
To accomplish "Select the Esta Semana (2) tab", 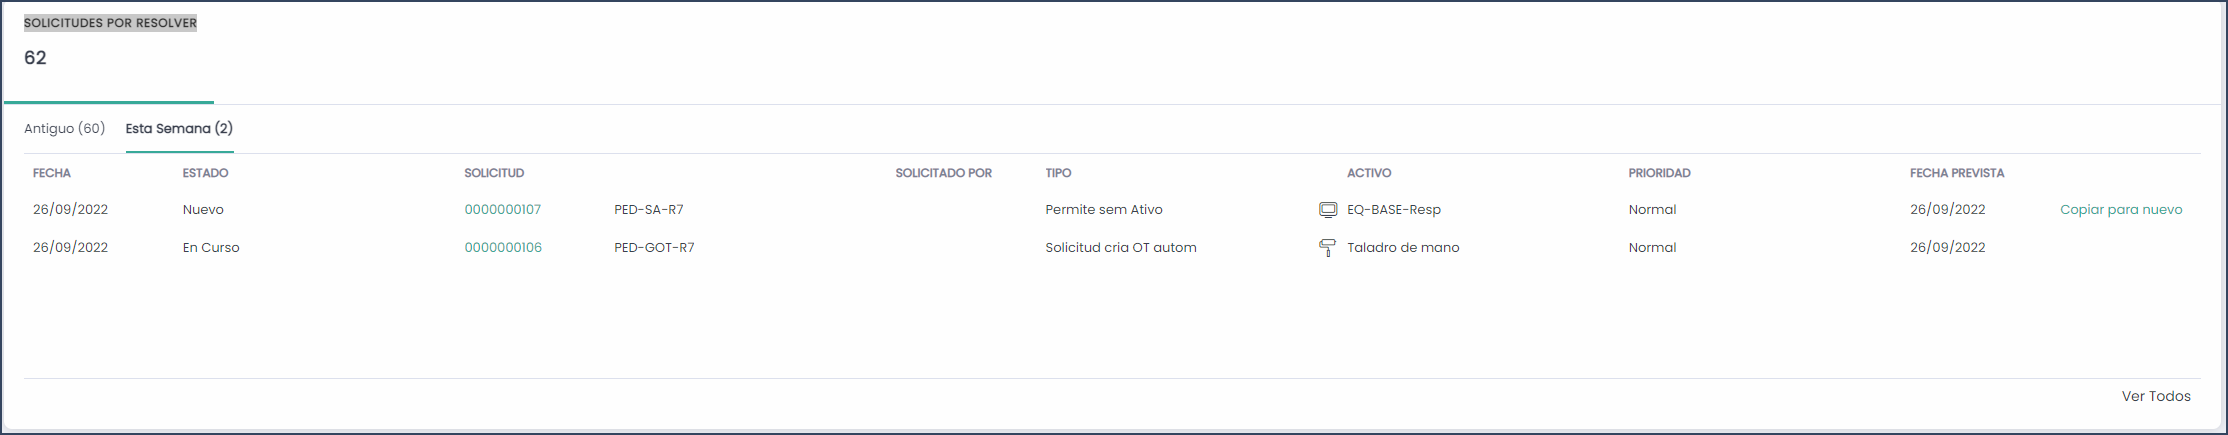I will pyautogui.click(x=179, y=128).
